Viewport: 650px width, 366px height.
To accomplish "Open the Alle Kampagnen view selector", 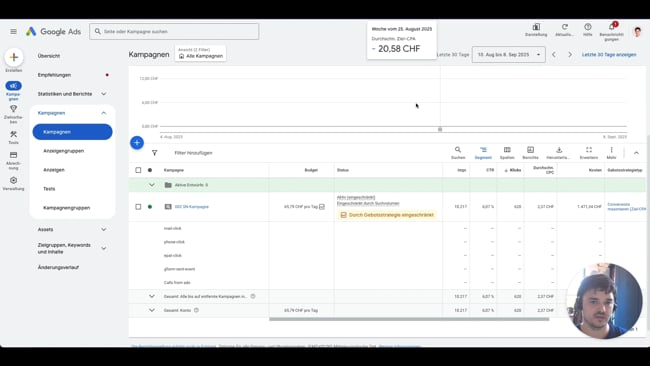I will (x=201, y=53).
